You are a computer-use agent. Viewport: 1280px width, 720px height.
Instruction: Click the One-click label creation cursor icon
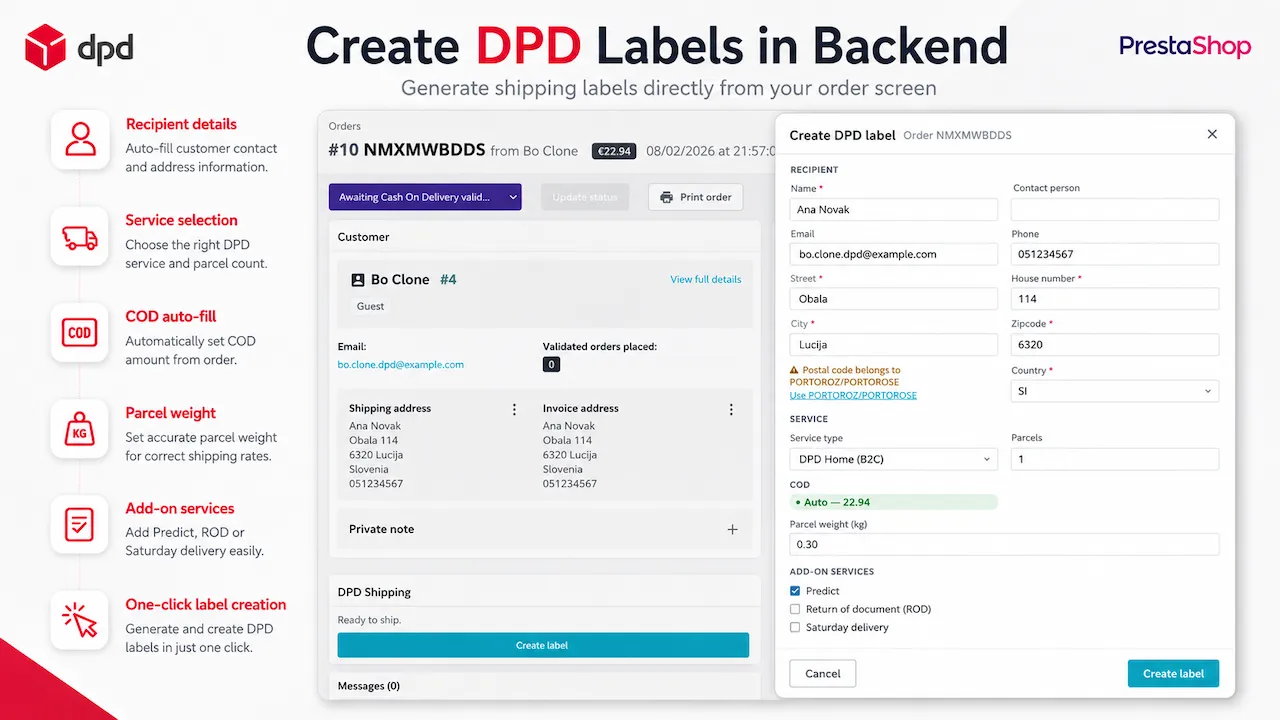tap(80, 620)
